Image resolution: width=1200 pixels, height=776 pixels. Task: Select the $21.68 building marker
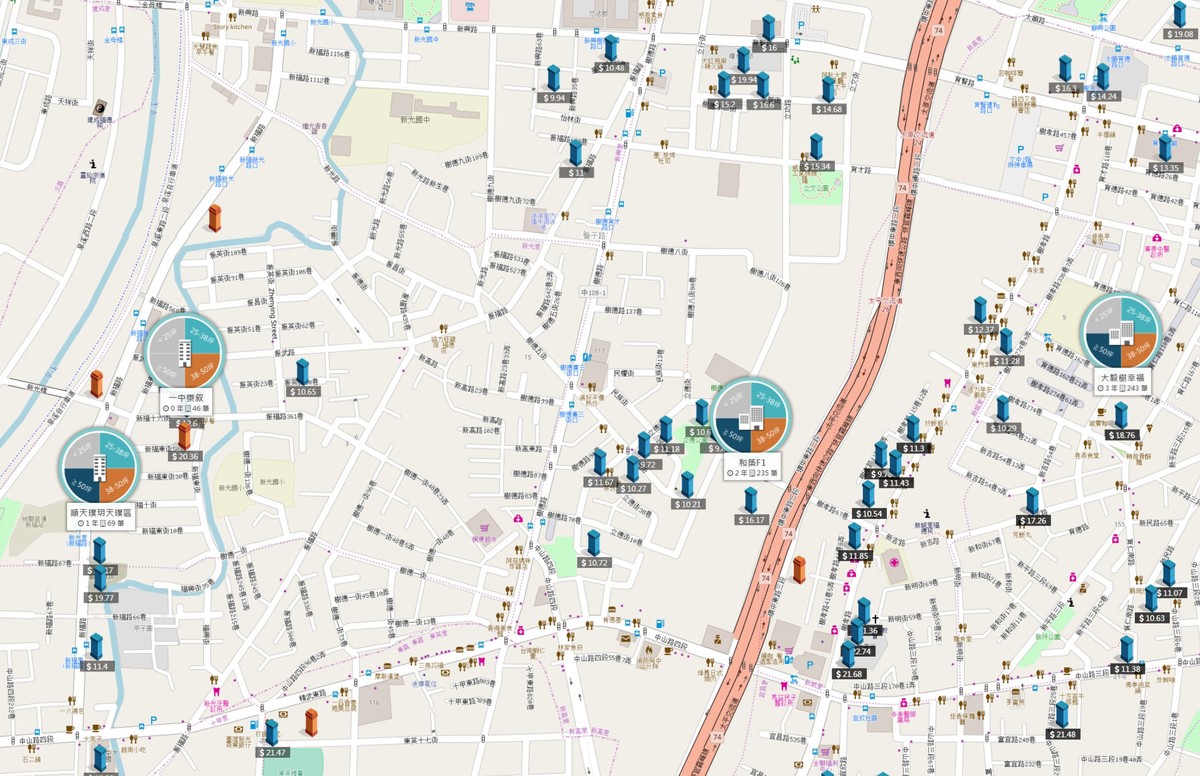(848, 653)
